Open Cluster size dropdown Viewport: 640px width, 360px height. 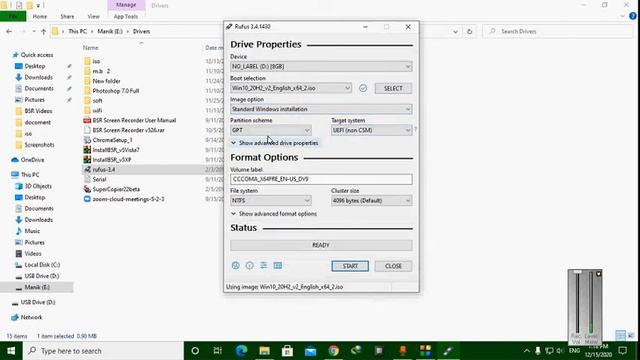click(x=371, y=200)
